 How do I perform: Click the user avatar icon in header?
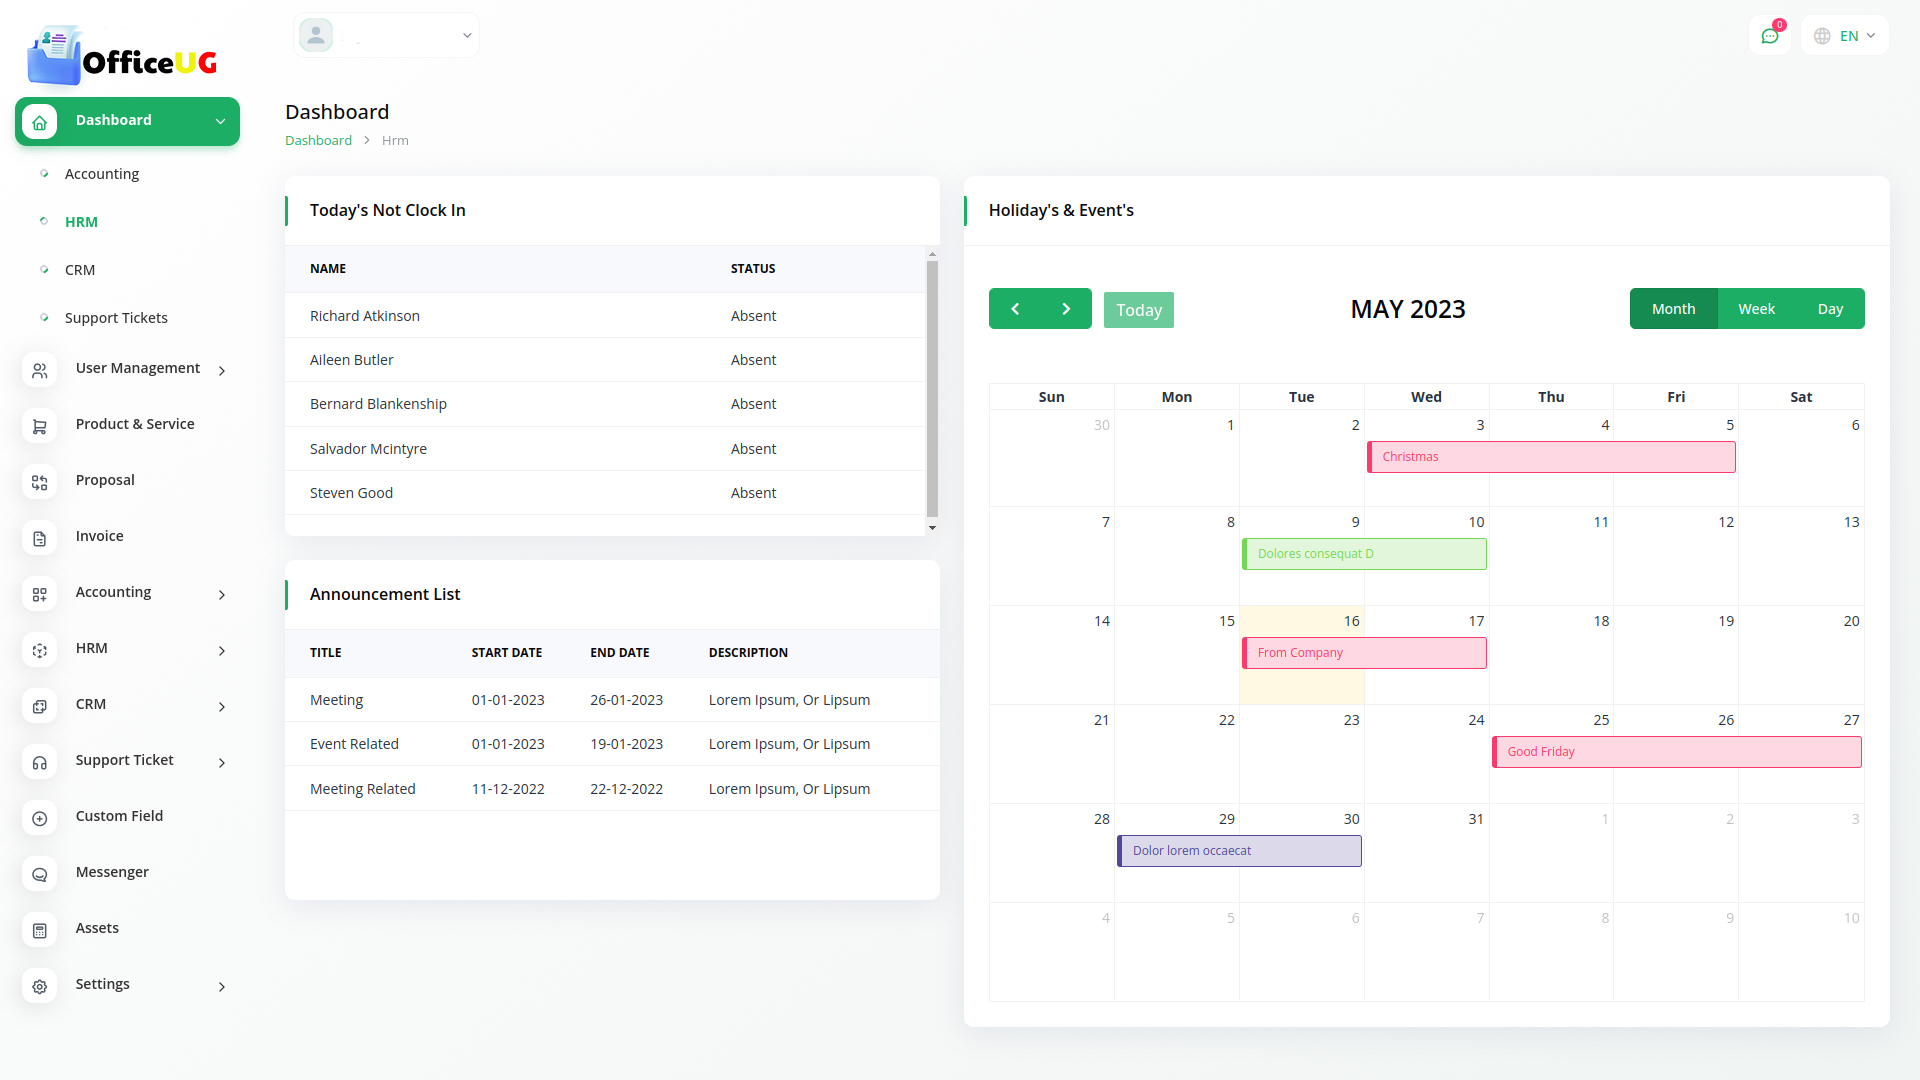click(316, 35)
